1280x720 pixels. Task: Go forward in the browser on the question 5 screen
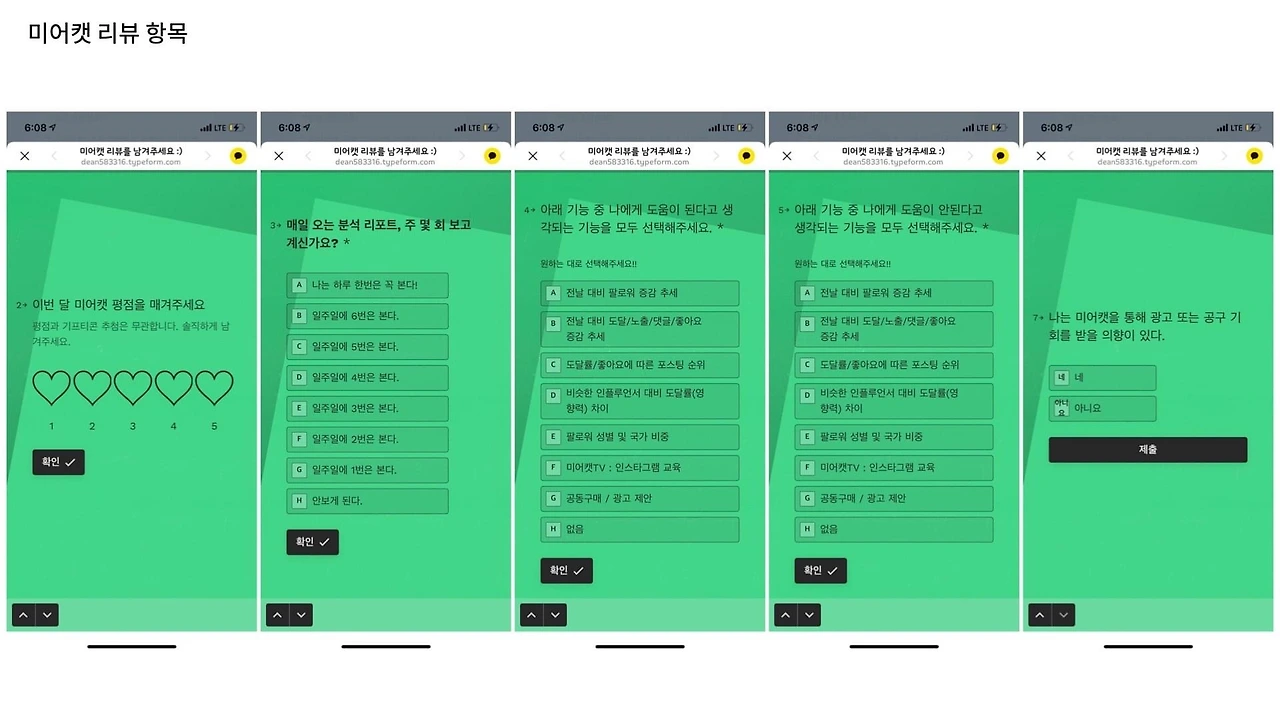(x=970, y=156)
